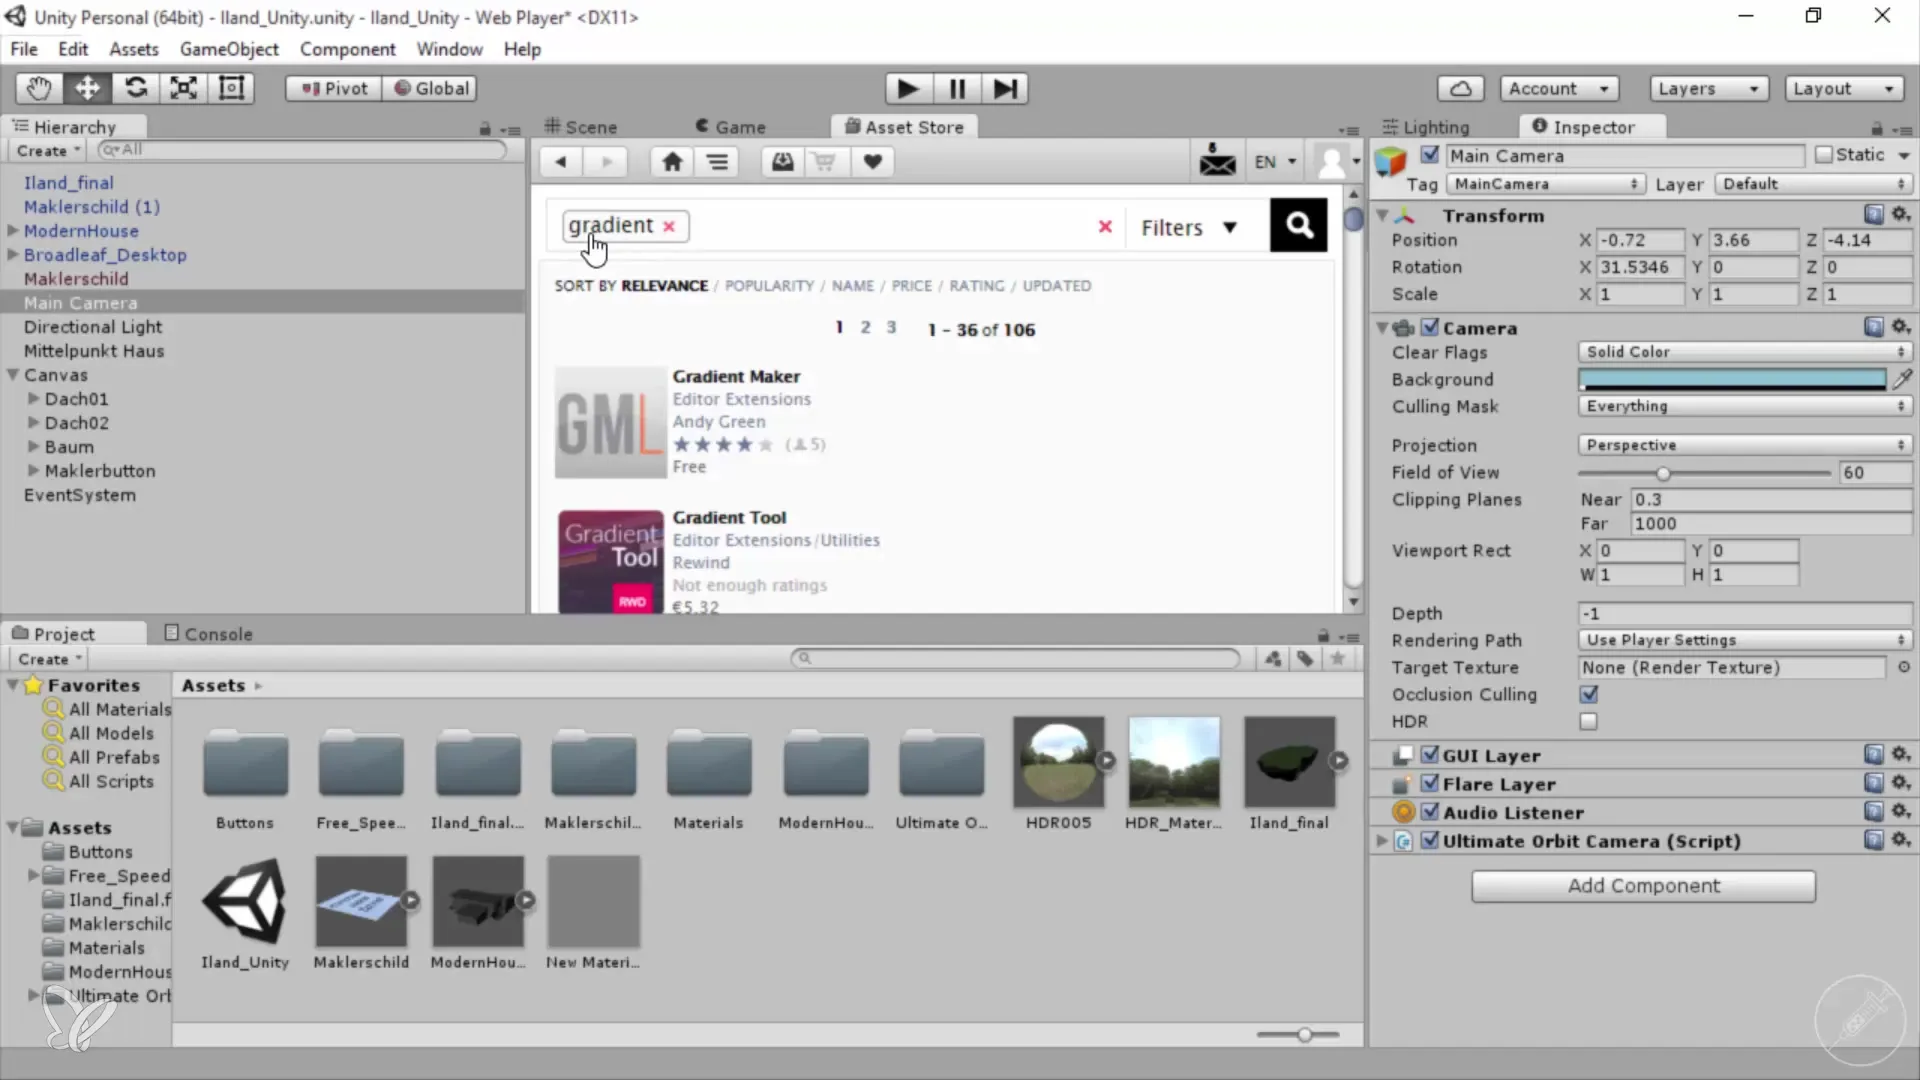Image resolution: width=1920 pixels, height=1080 pixels.
Task: Switch to the Game tab
Action: (730, 127)
